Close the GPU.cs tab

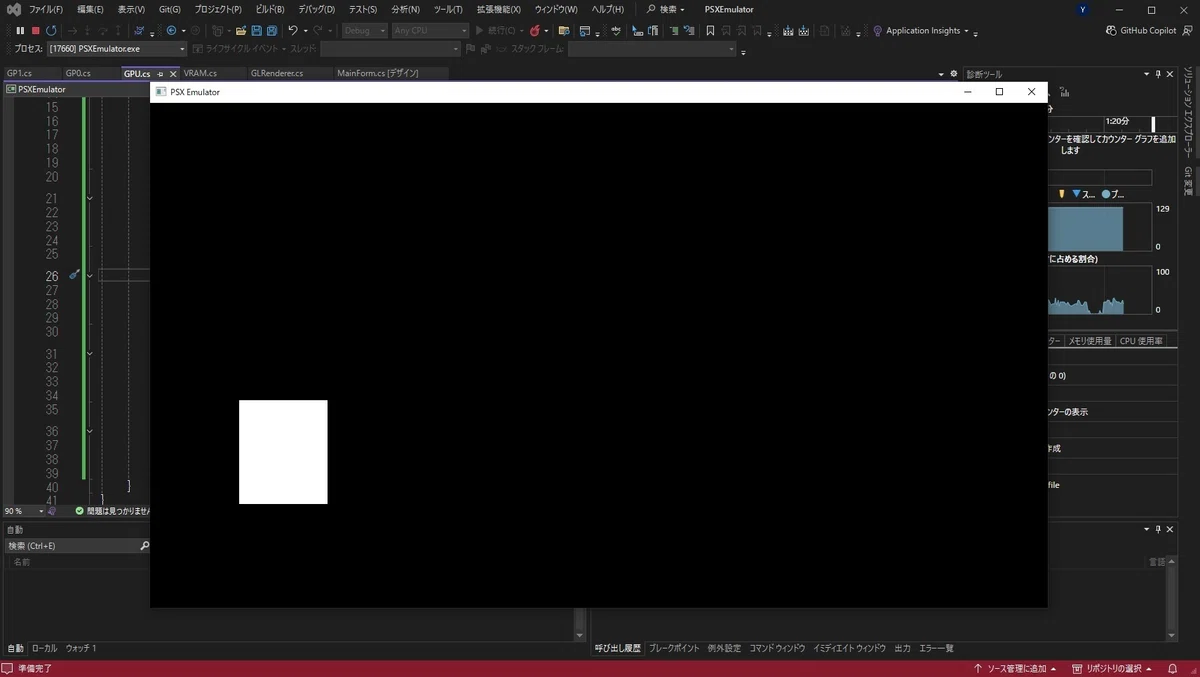172,74
